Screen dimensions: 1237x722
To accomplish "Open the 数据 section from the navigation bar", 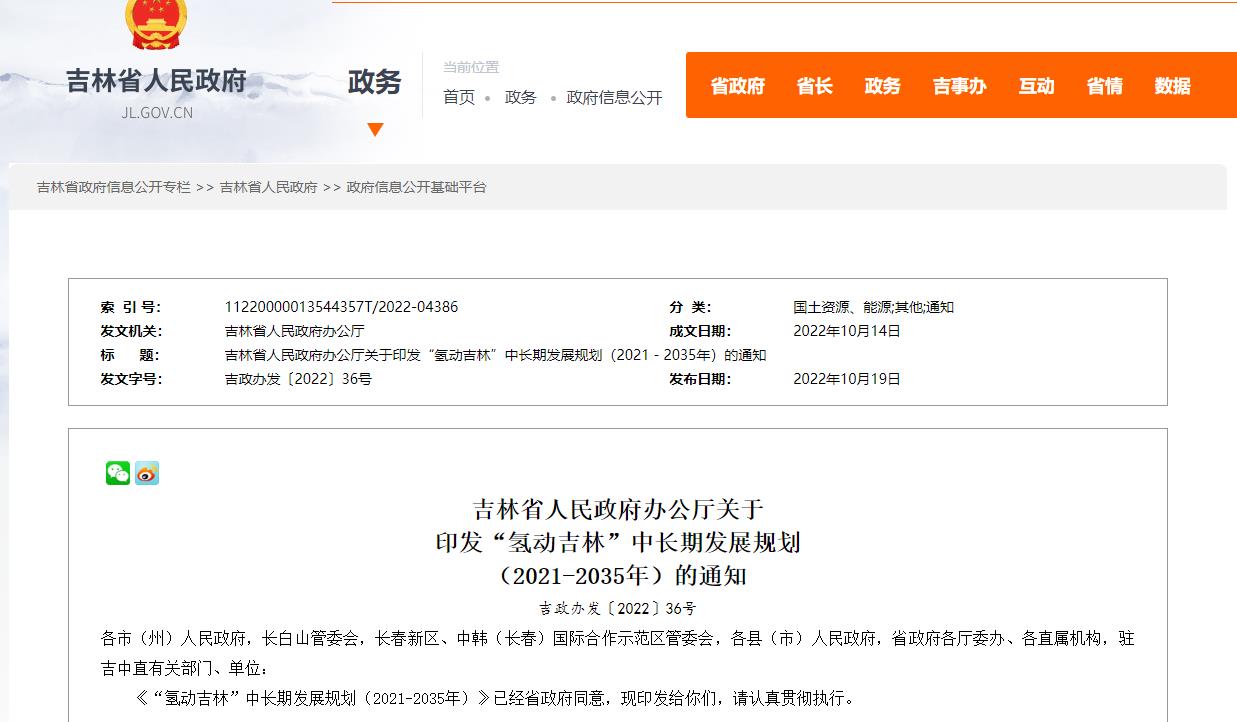I will pos(1172,86).
